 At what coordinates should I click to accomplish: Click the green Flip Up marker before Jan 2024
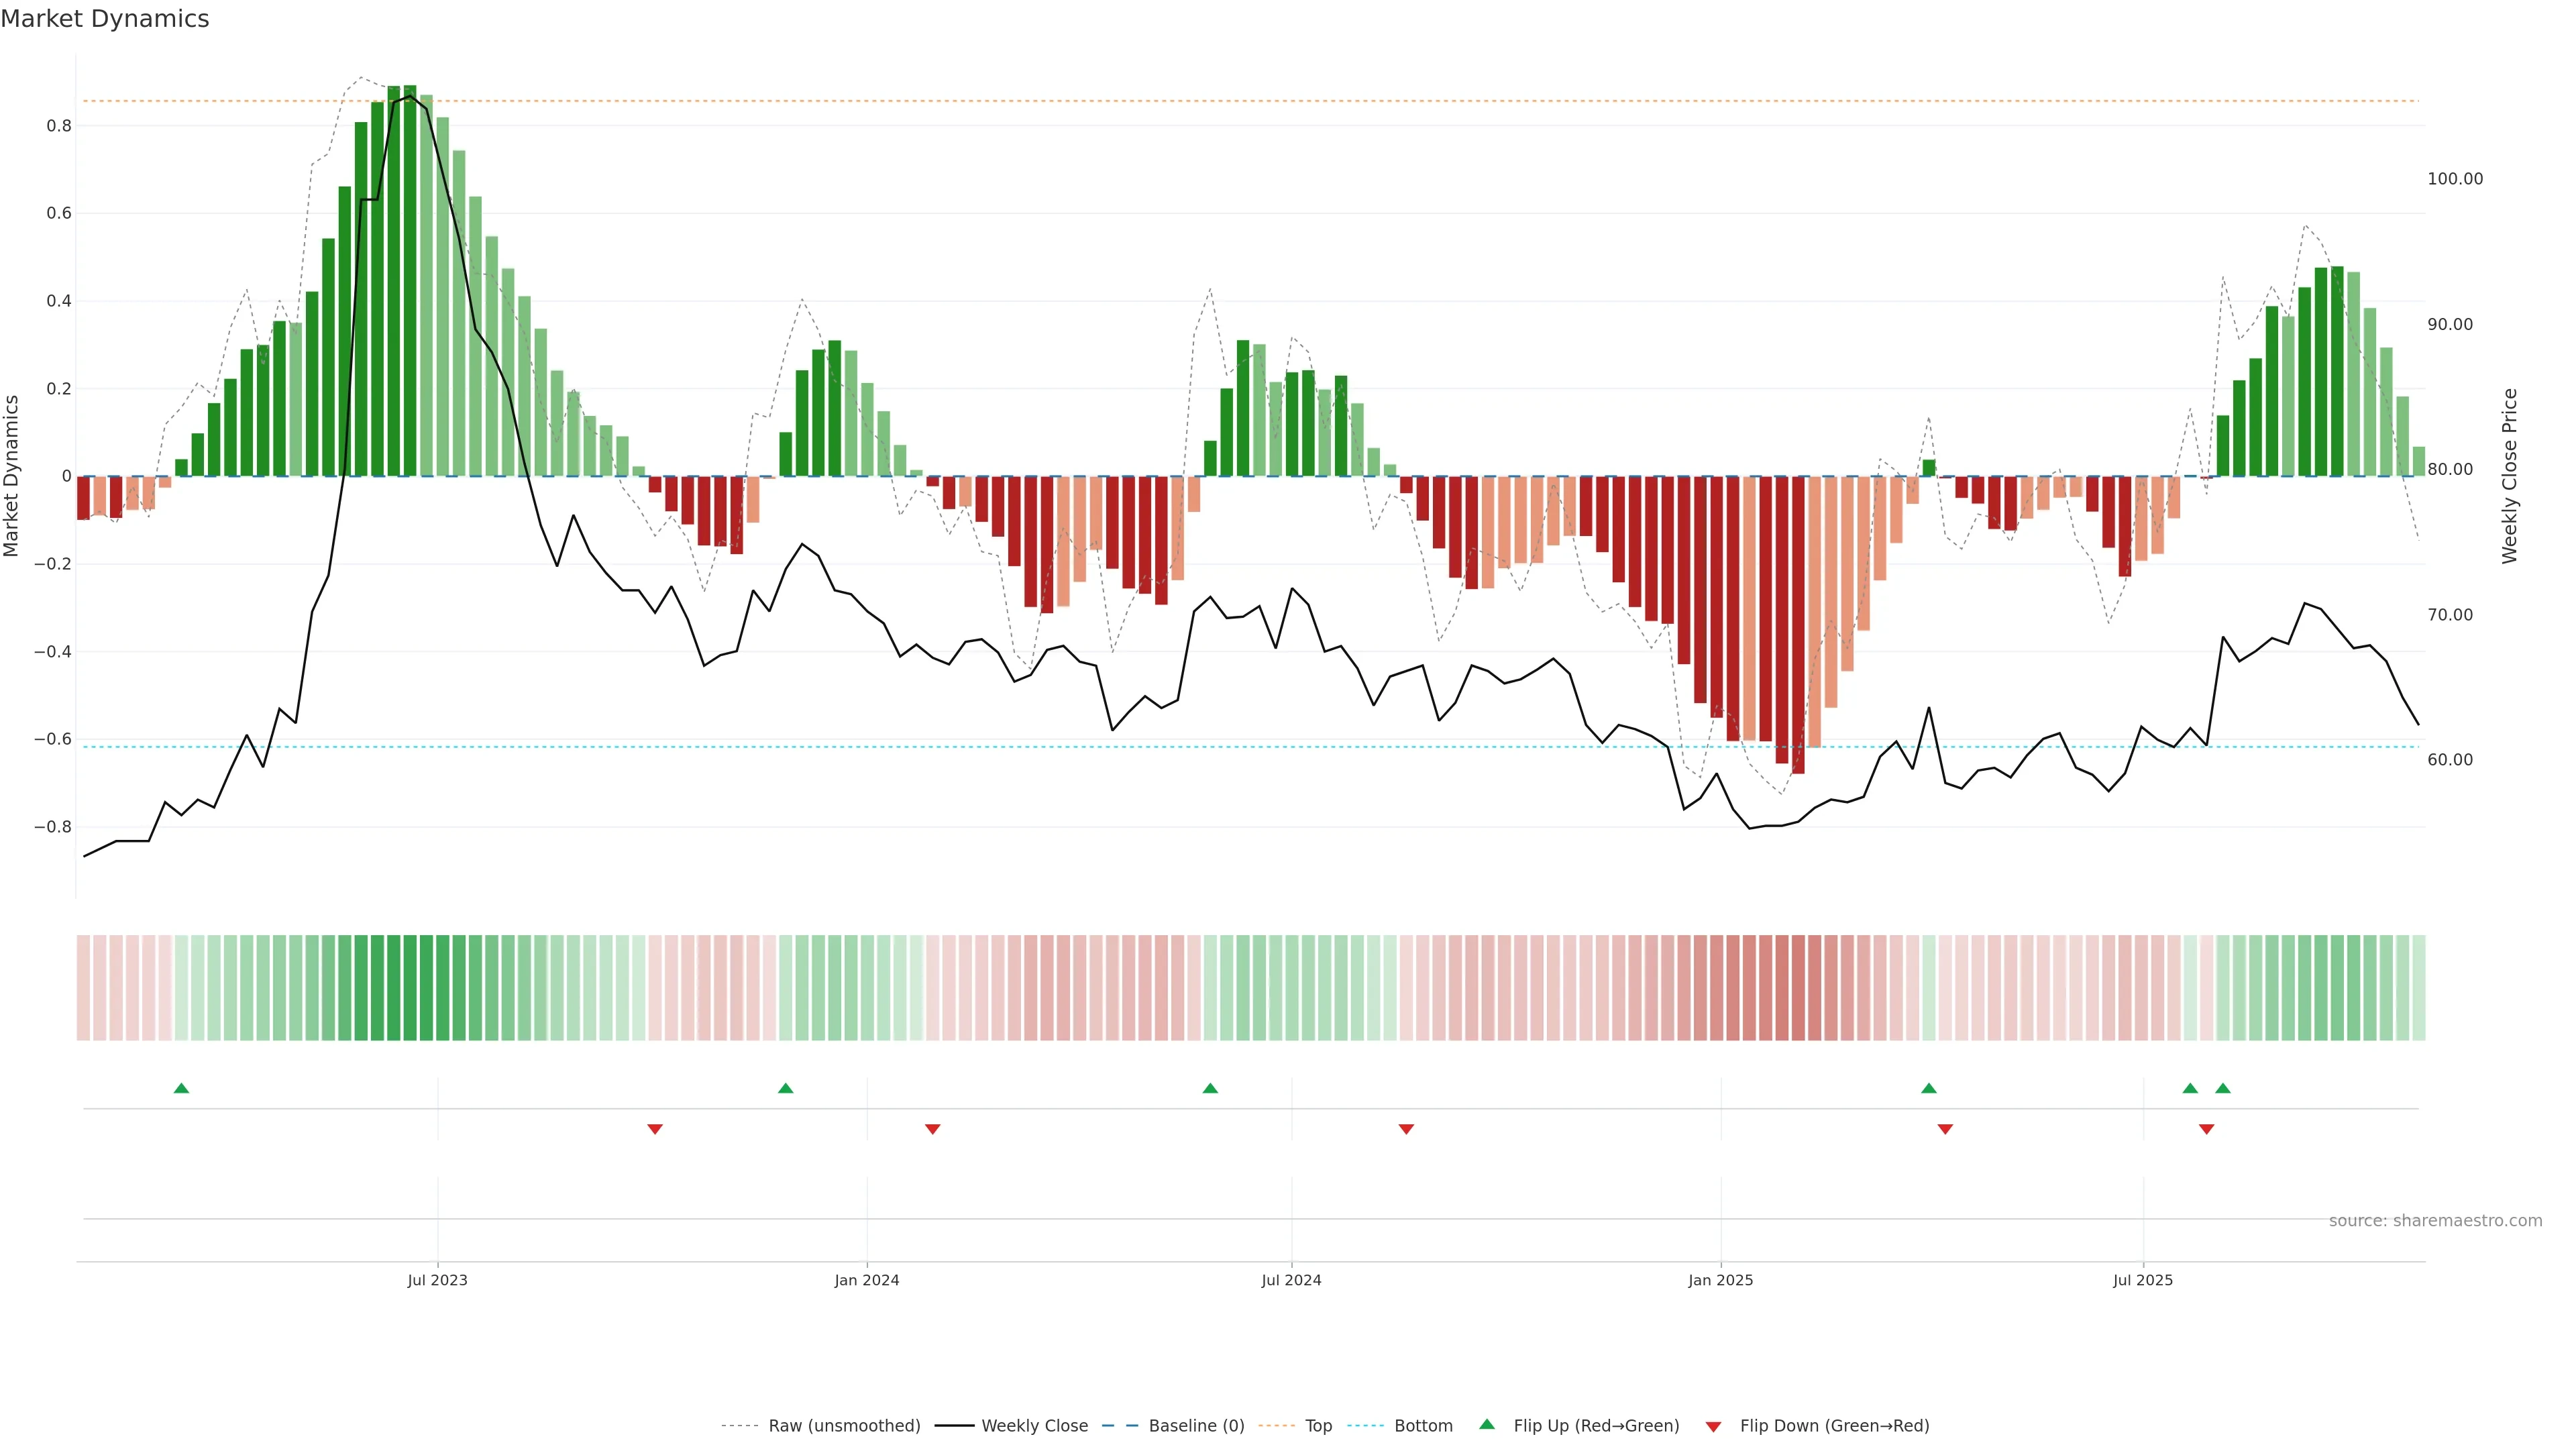785,1088
